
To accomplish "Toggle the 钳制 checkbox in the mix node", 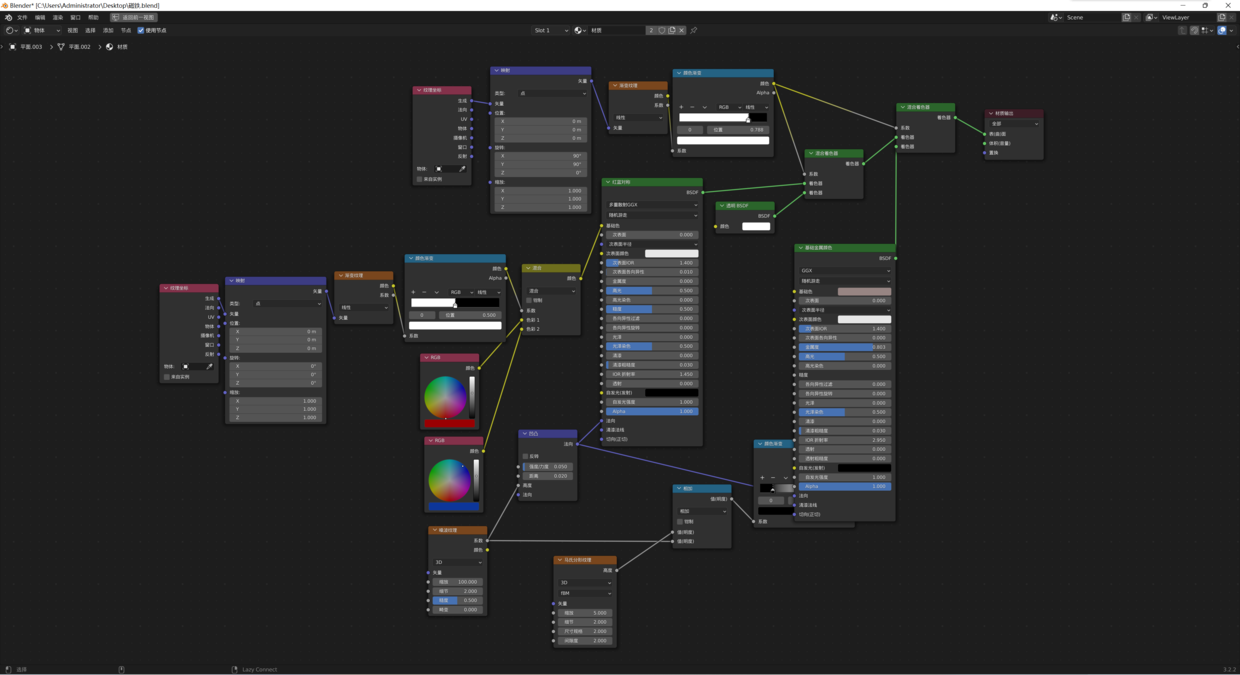I will 529,300.
